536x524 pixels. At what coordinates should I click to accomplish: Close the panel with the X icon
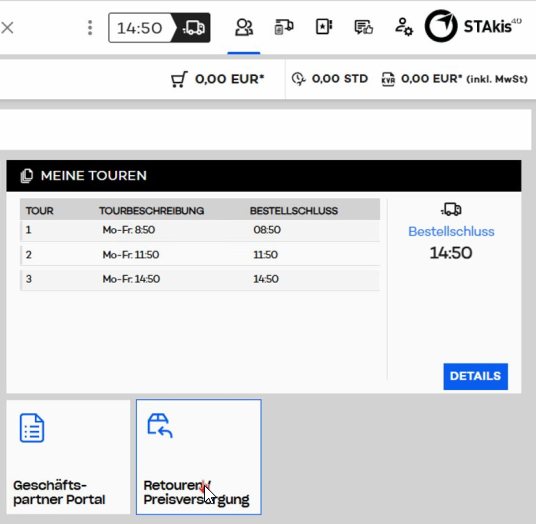tap(7, 28)
